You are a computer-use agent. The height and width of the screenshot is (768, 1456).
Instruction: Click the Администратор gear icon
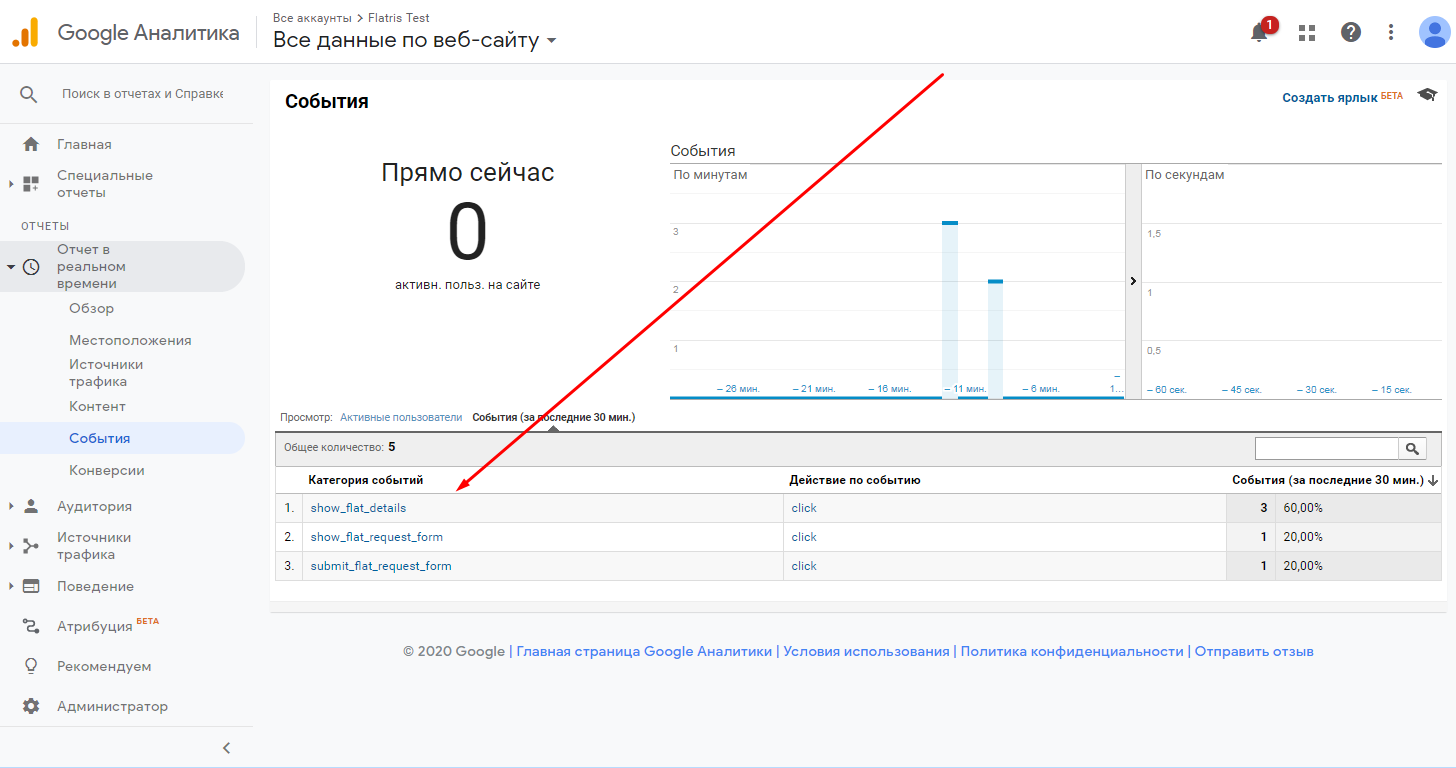[31, 706]
